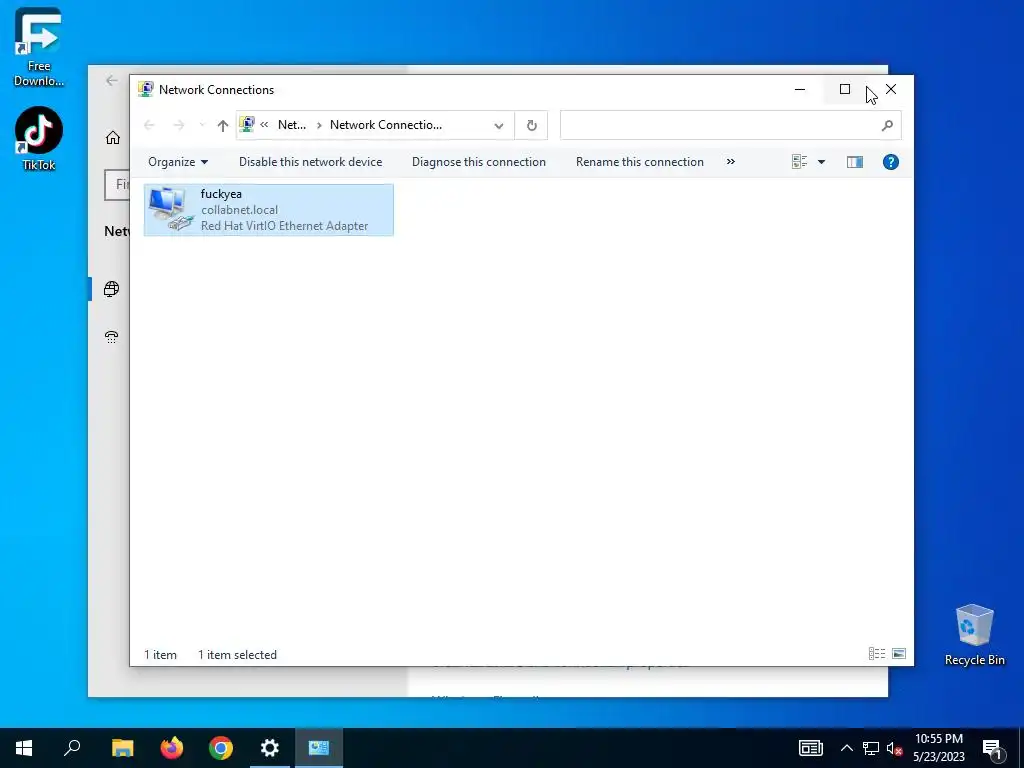Viewport: 1024px width, 768px height.
Task: Open the Organize menu
Action: [178, 162]
